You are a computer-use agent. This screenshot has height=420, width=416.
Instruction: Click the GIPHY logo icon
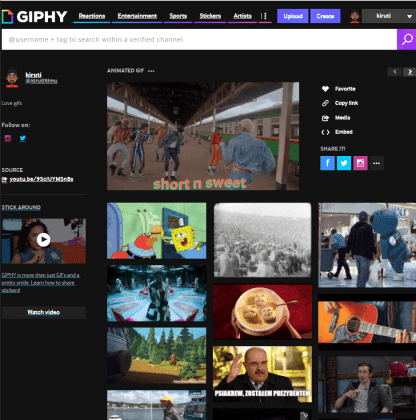point(7,16)
